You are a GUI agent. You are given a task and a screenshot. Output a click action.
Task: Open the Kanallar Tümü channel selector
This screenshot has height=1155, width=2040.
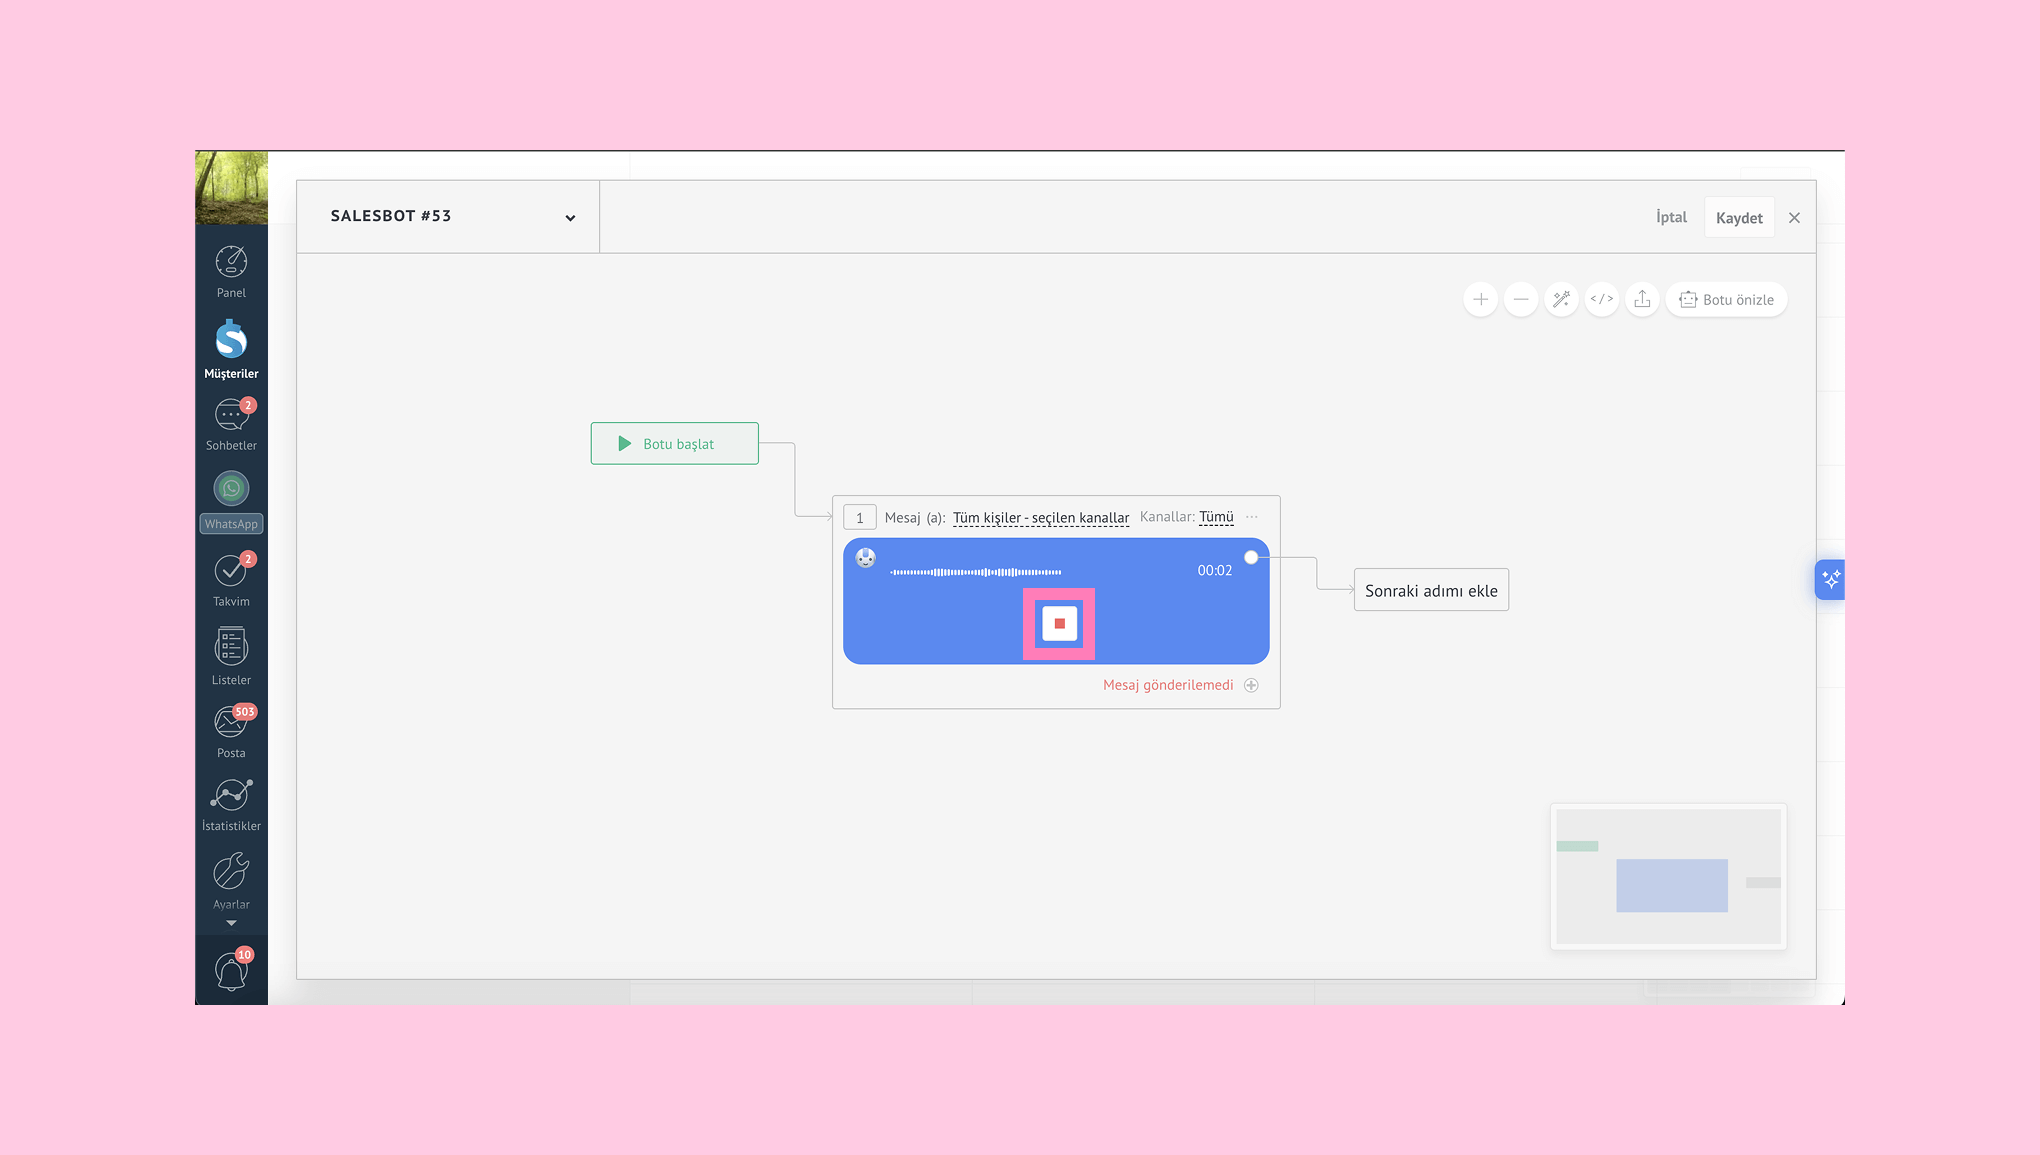pyautogui.click(x=1216, y=517)
